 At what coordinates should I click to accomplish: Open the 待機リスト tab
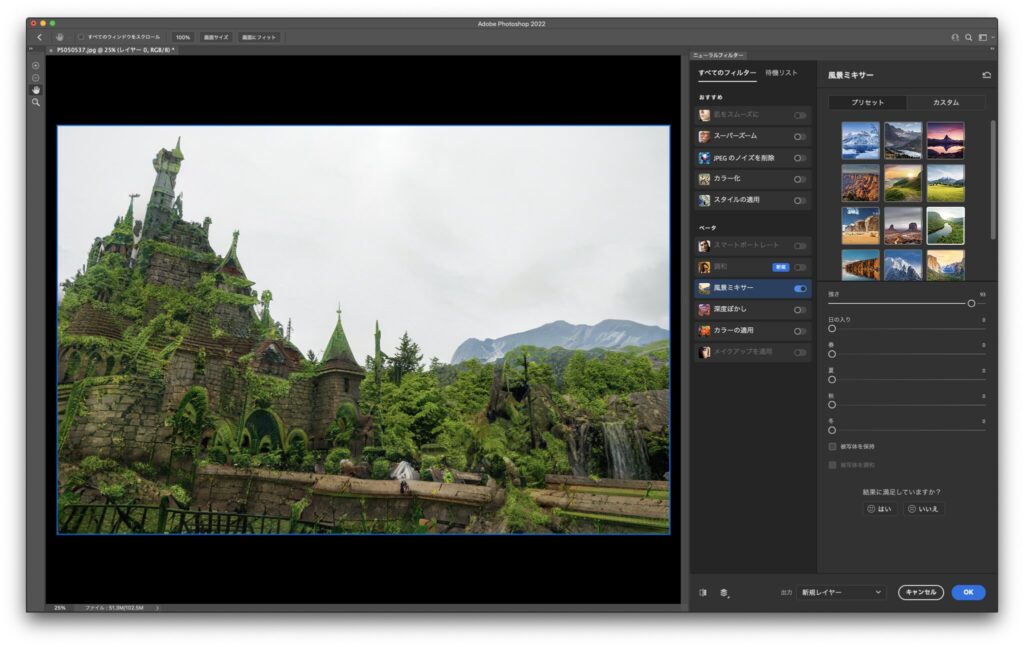point(781,73)
